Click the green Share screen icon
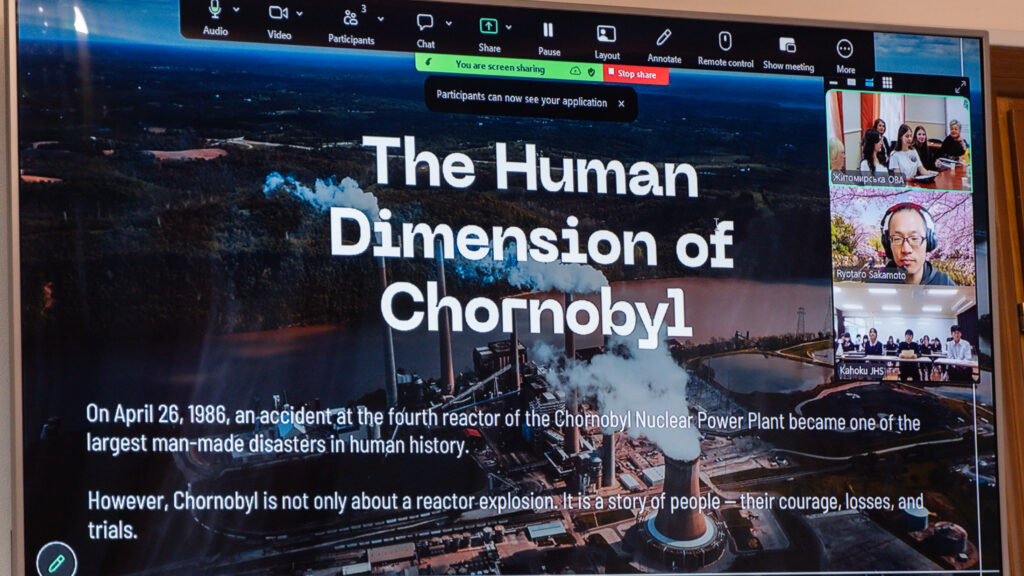This screenshot has width=1024, height=576. (488, 26)
